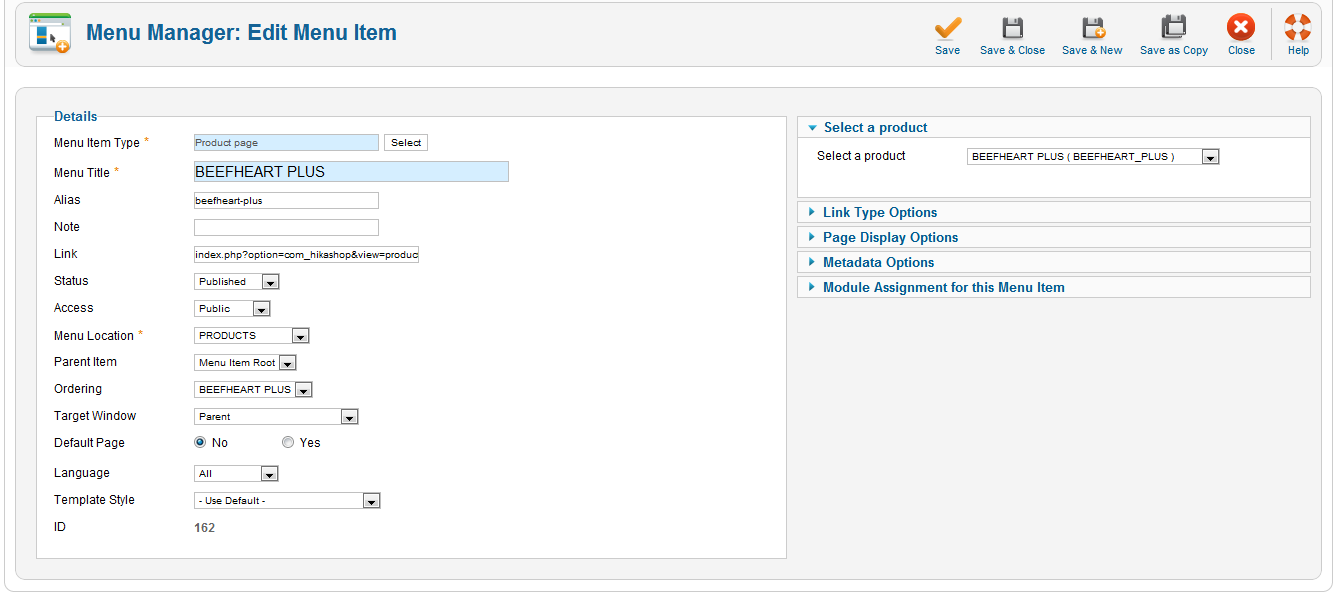Open Help via the lifebuoy icon
1336x597 pixels.
click(x=1298, y=27)
